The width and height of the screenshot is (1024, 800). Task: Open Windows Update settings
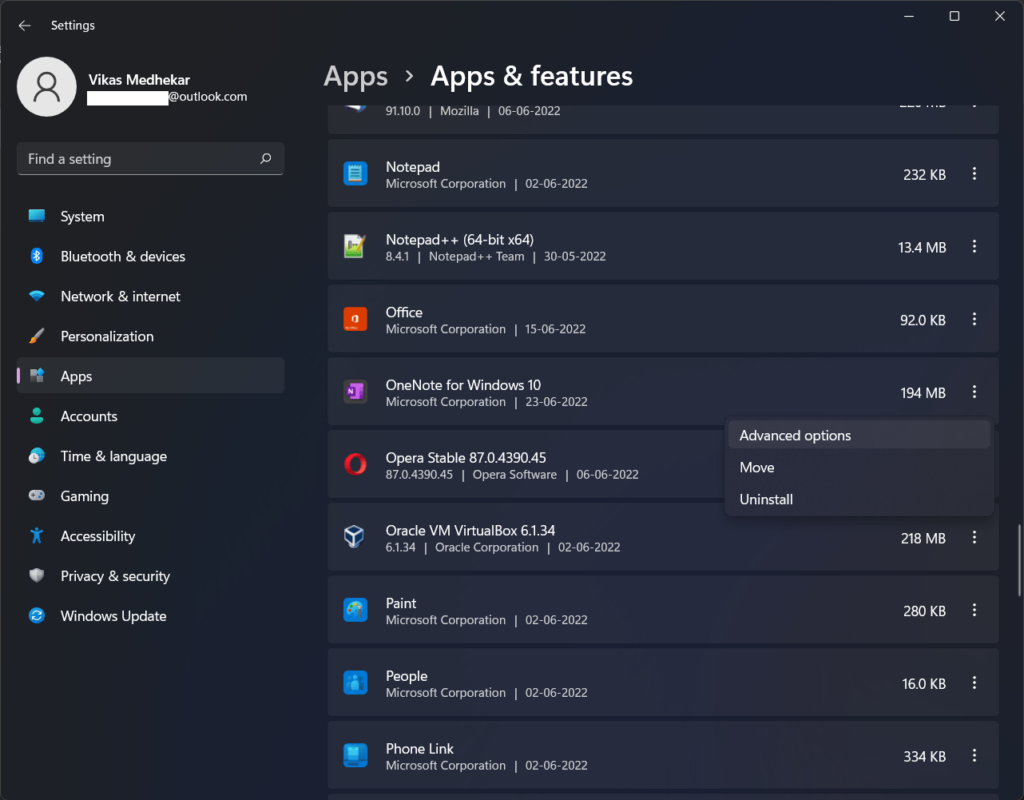pos(150,616)
